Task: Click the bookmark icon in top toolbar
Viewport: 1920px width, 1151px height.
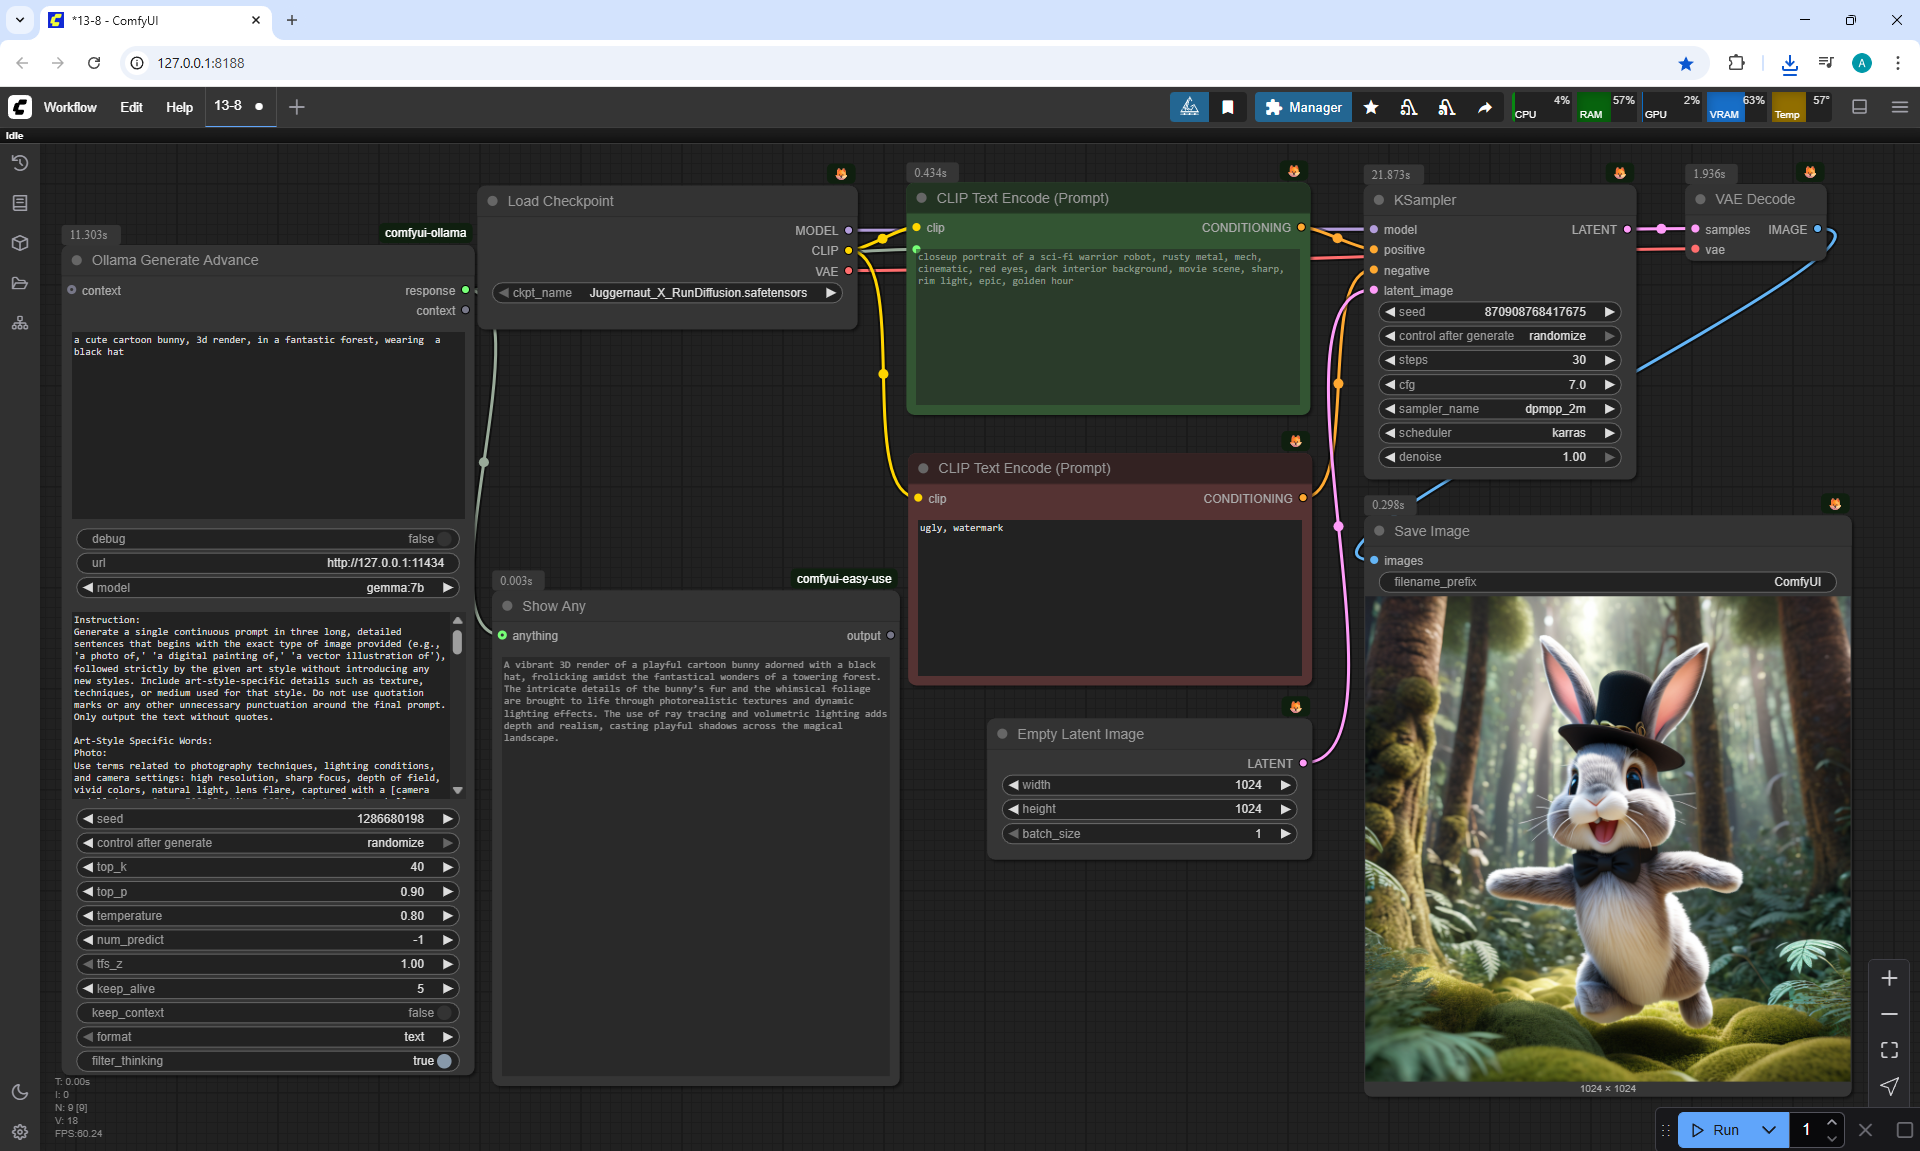Action: 1227,107
